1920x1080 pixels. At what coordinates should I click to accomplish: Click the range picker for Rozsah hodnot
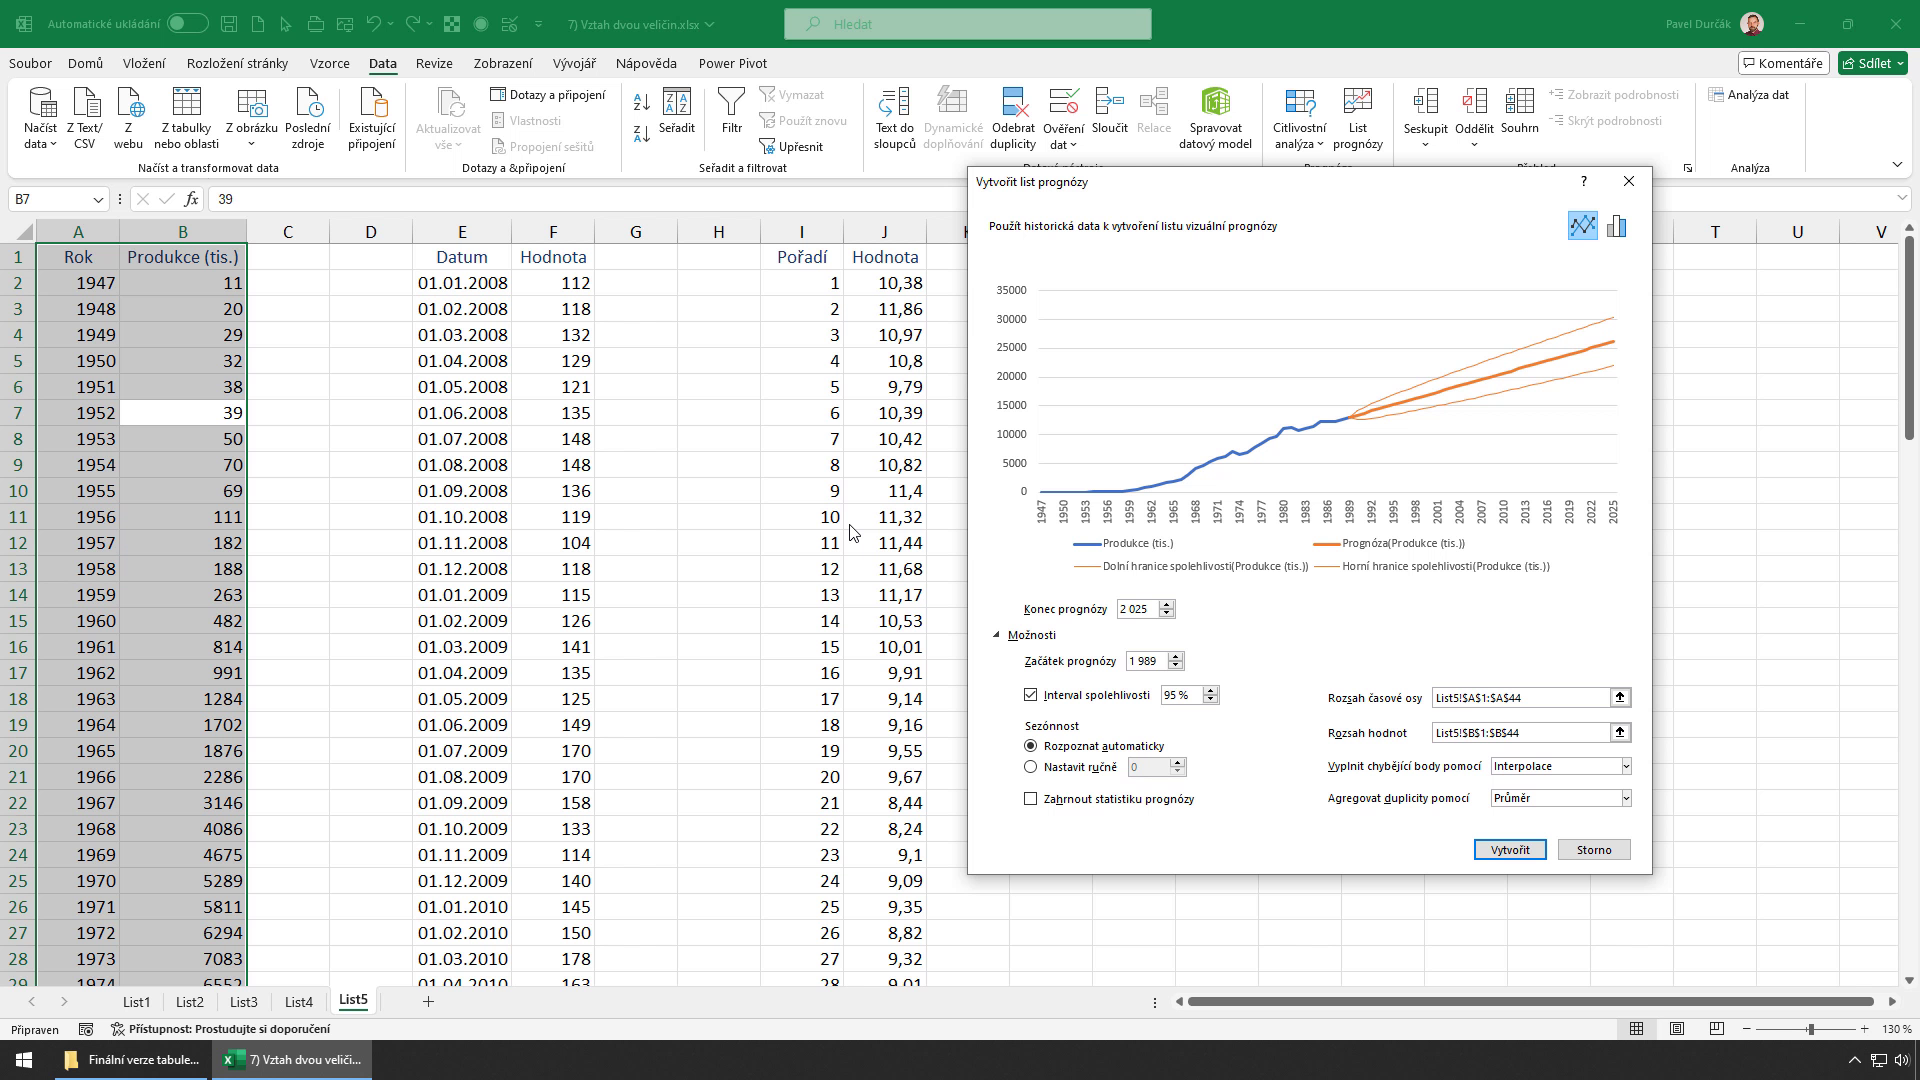(1620, 733)
